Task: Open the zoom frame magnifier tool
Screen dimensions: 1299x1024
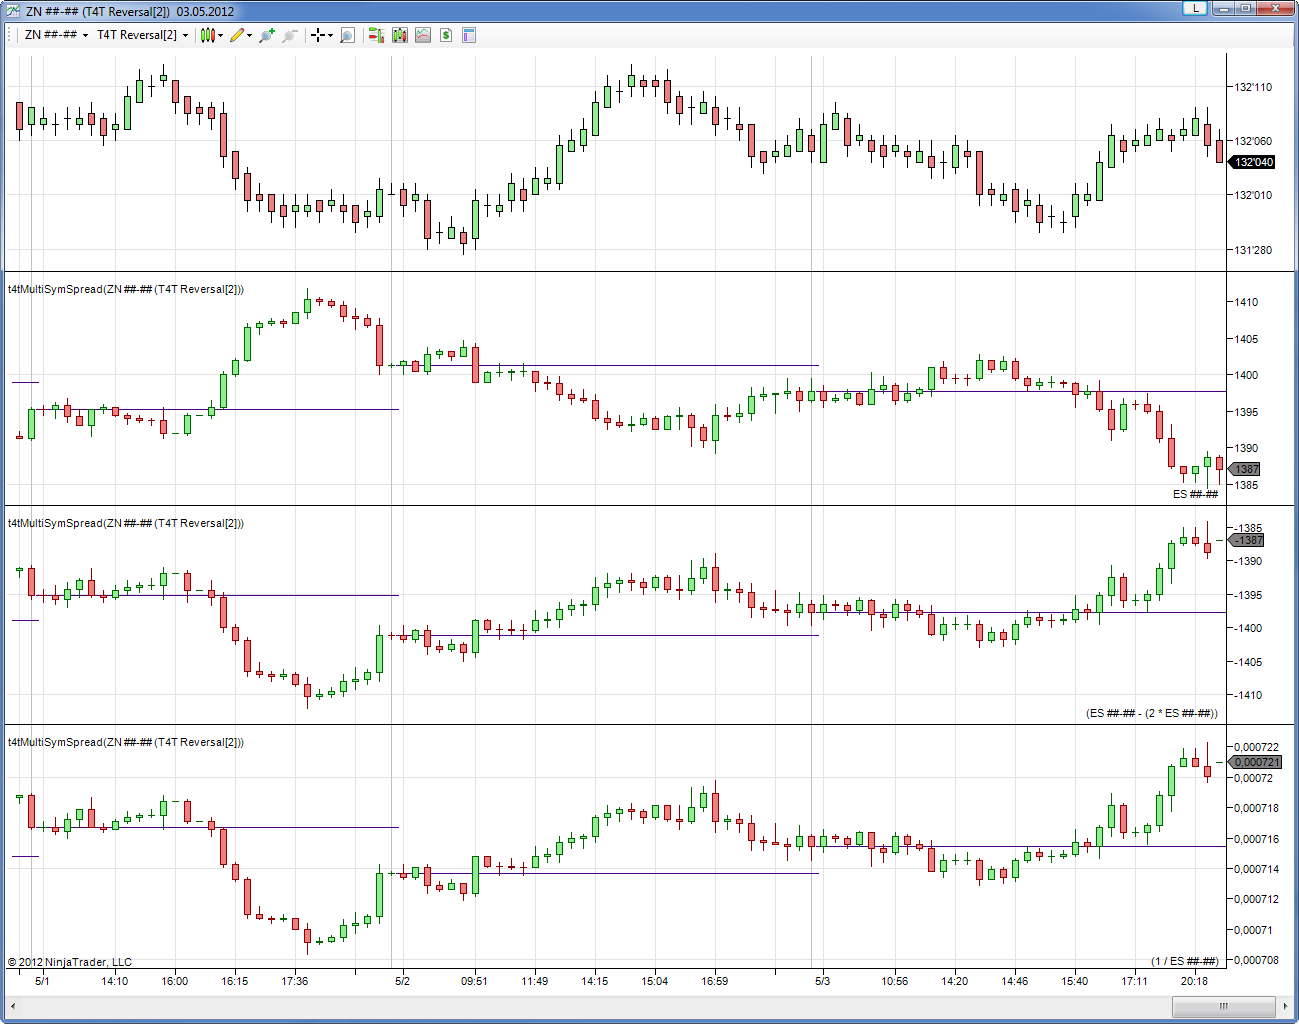Action: [x=347, y=35]
